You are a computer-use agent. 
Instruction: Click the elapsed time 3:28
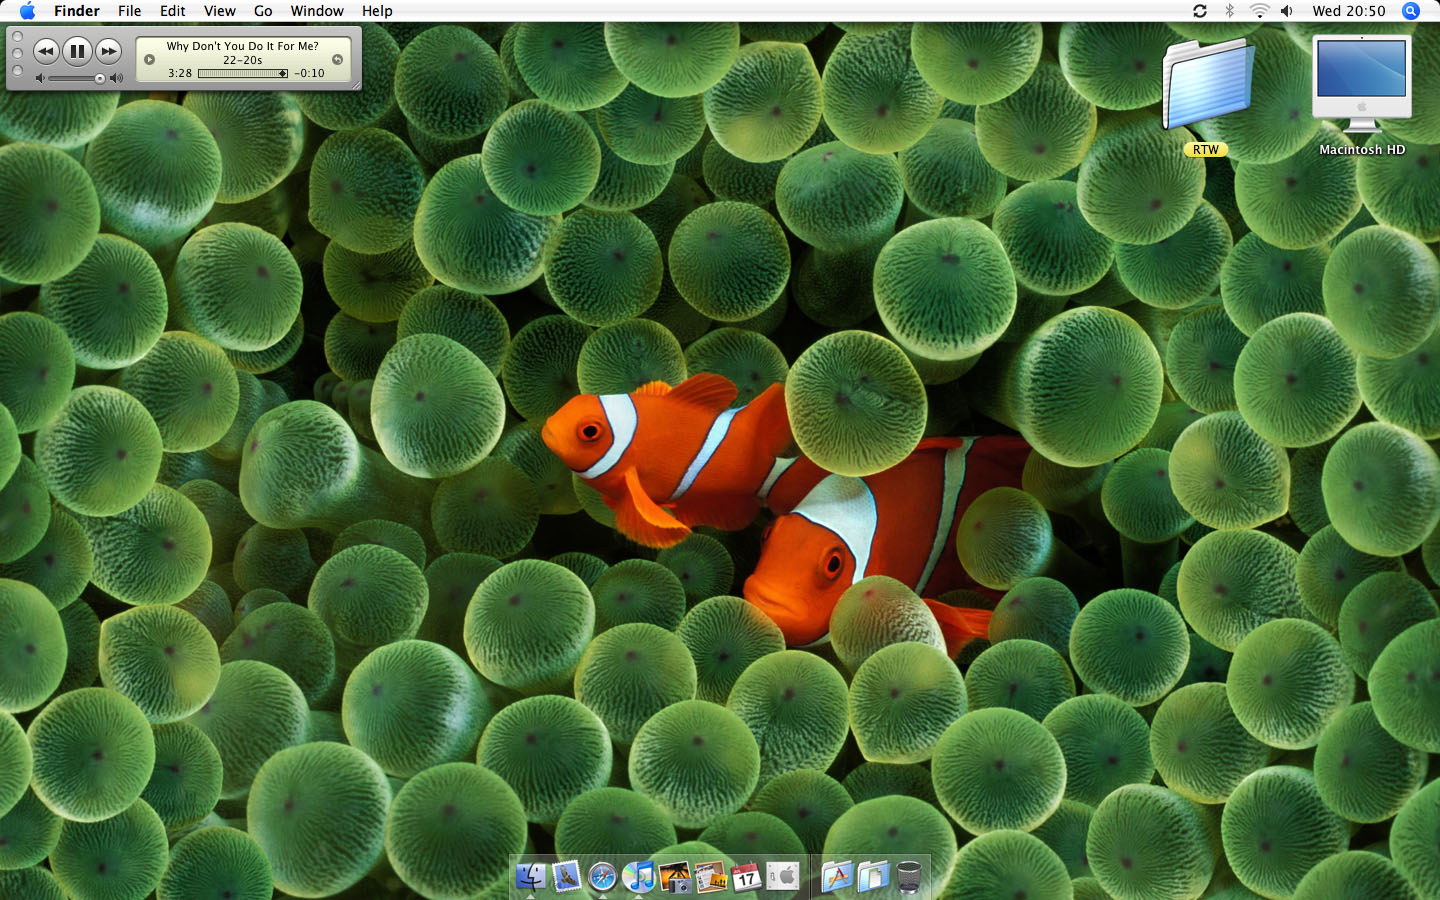180,73
